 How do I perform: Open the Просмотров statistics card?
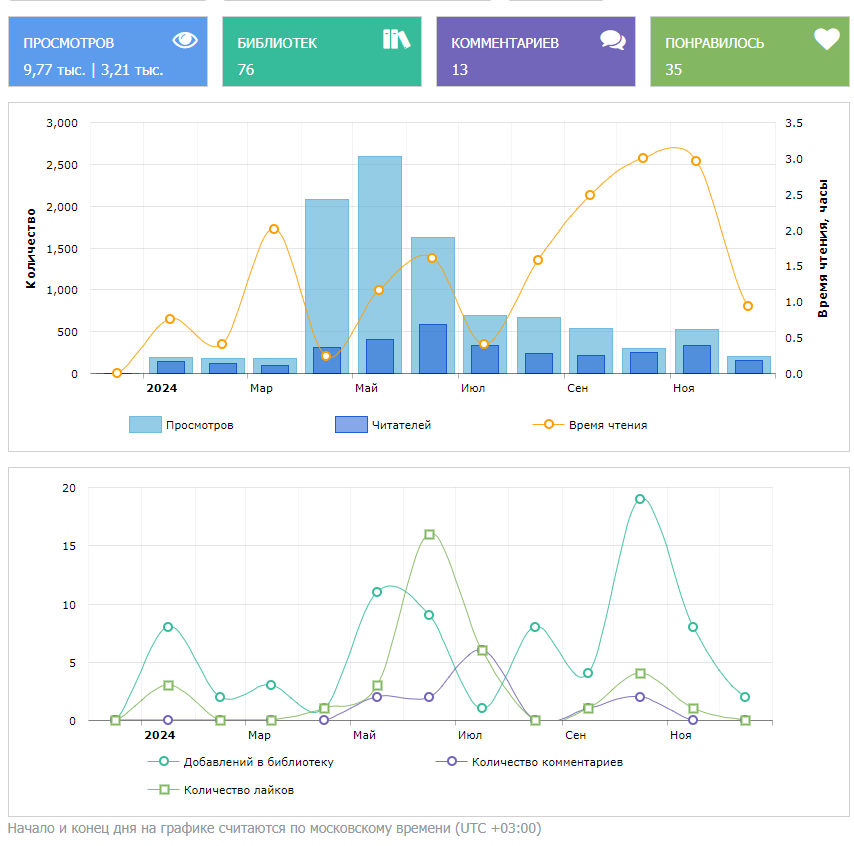coord(108,51)
